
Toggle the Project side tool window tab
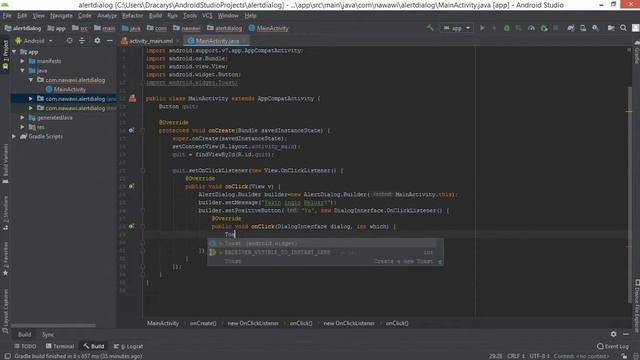coord(5,55)
